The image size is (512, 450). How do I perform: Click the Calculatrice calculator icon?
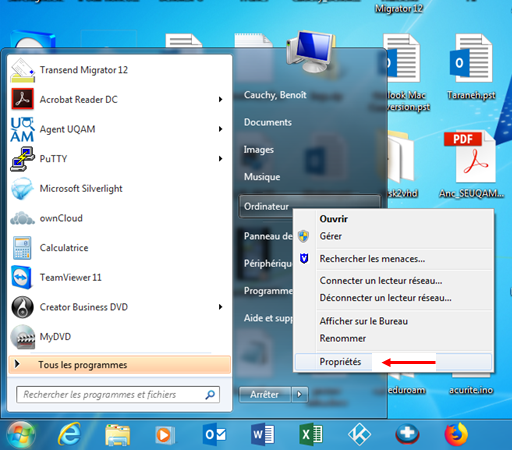coord(22,248)
